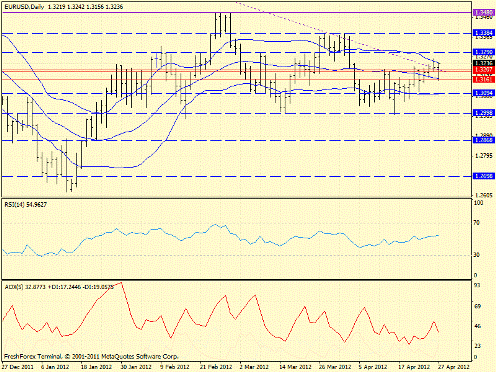Click the 17 Apr 2012 date label
Image resolution: width=496 pixels, height=372 pixels.
click(x=415, y=367)
